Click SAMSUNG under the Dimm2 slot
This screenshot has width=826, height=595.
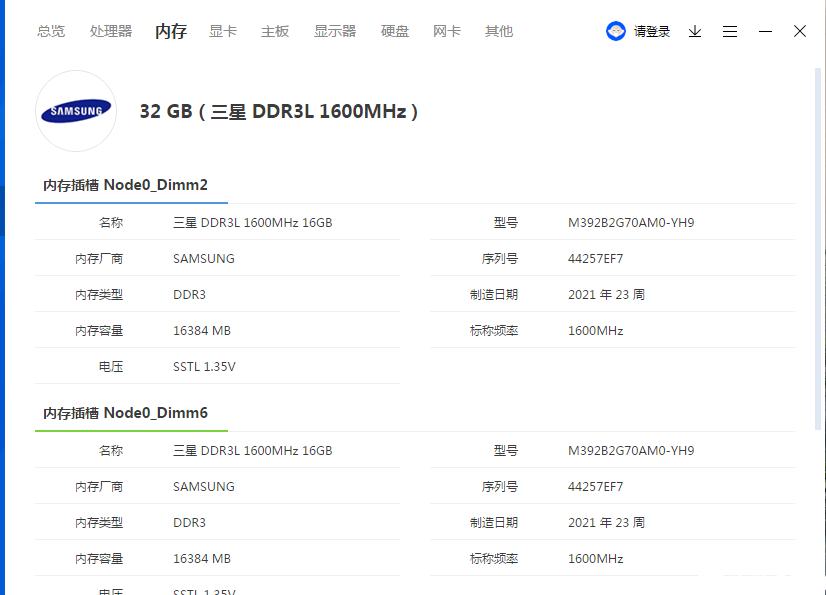[204, 259]
